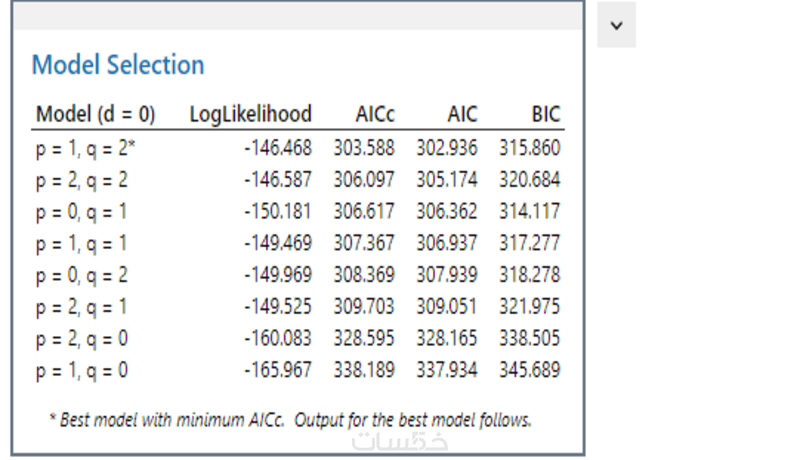The image size is (800, 460).
Task: Click the Model Selection heading
Action: pos(118,66)
